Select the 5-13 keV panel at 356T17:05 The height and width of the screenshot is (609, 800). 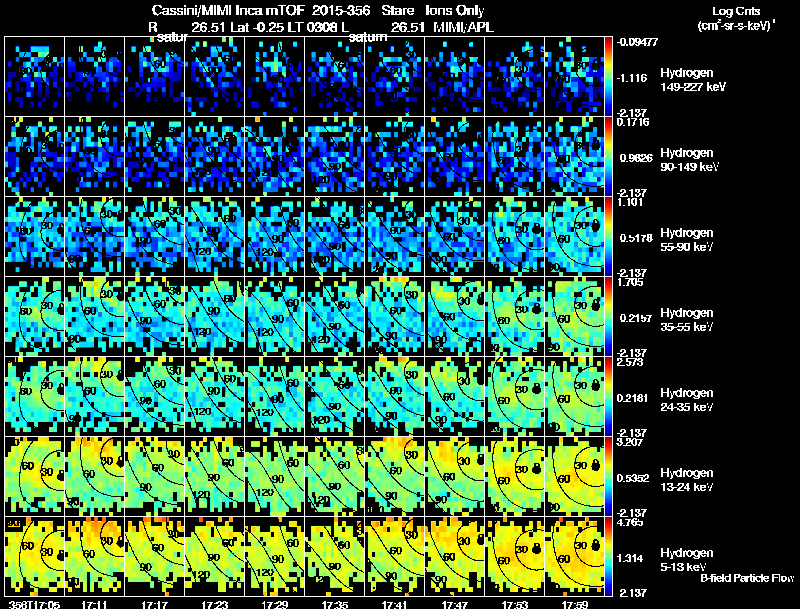(x=35, y=557)
